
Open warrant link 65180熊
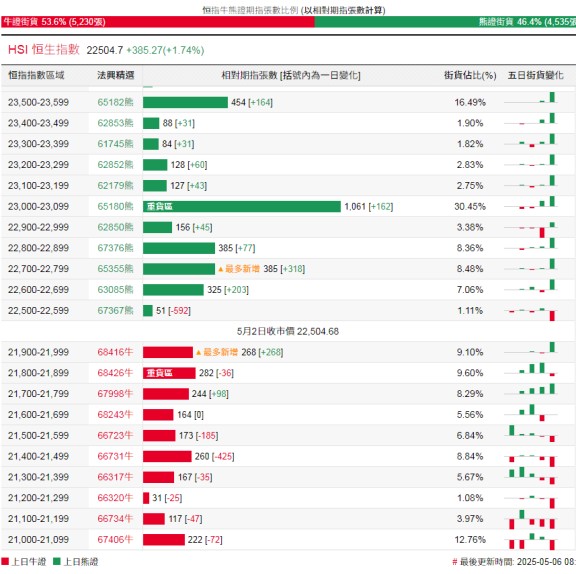115,206
